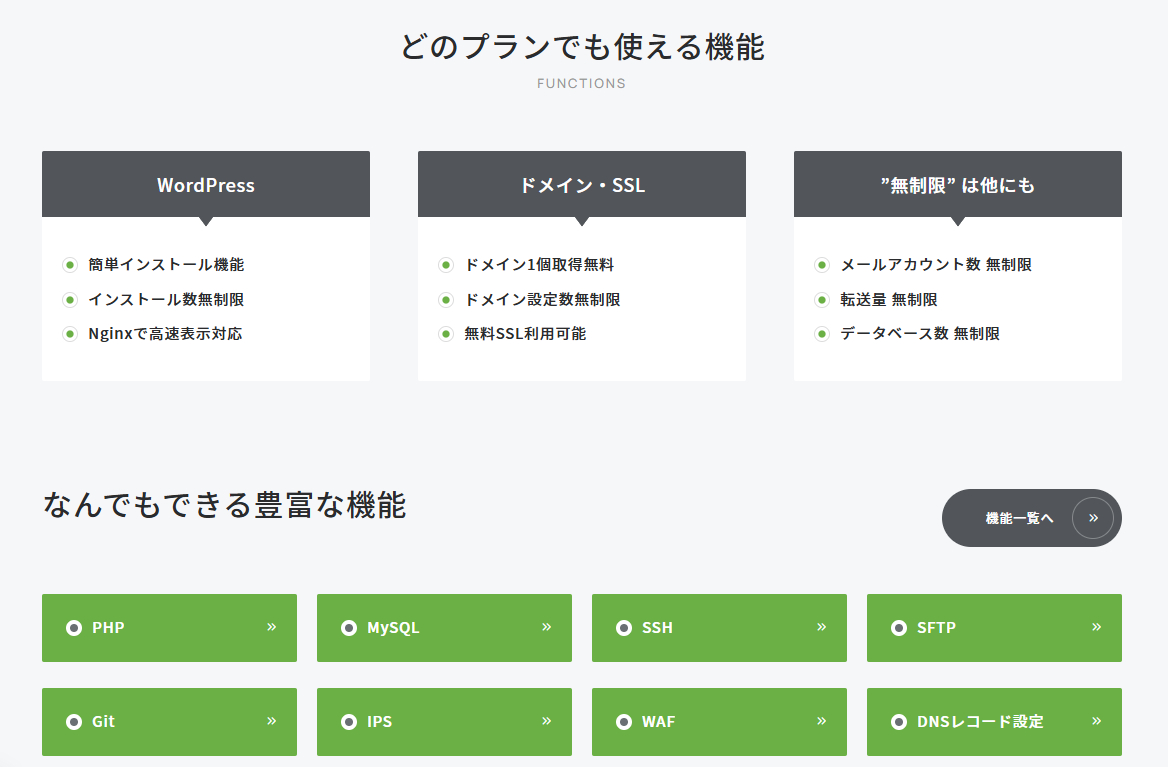The height and width of the screenshot is (767, 1168).
Task: Click the double-chevron arrow on Git
Action: 272,721
